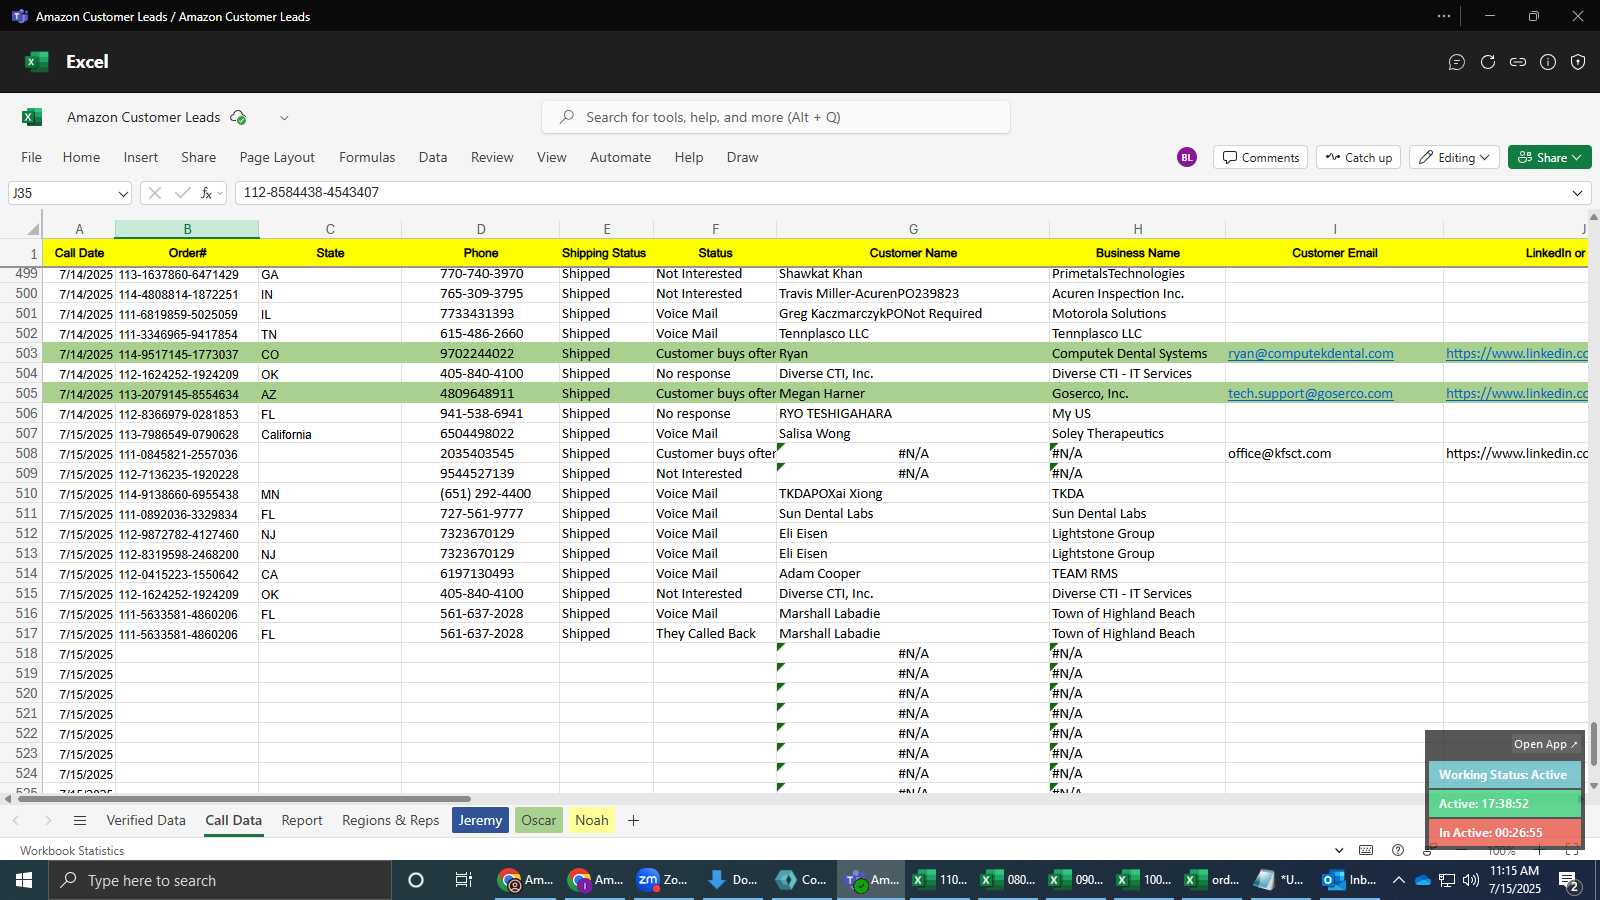Click the Catch up button
This screenshot has height=900, width=1600.
tap(1358, 157)
